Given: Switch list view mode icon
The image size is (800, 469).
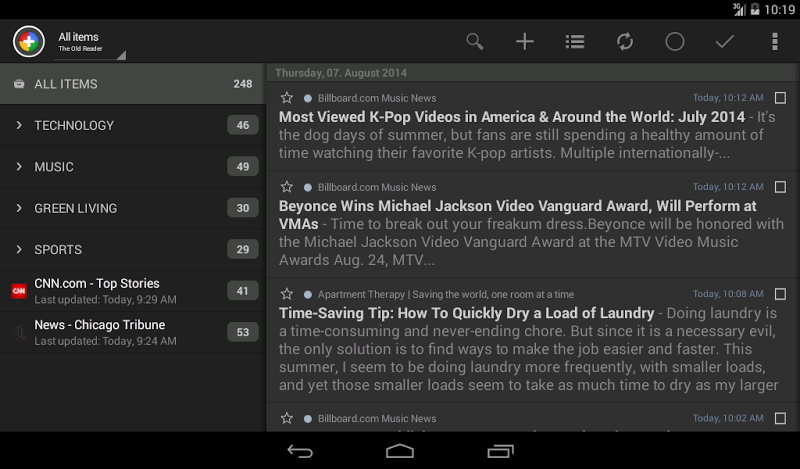Looking at the screenshot, I should [x=575, y=41].
